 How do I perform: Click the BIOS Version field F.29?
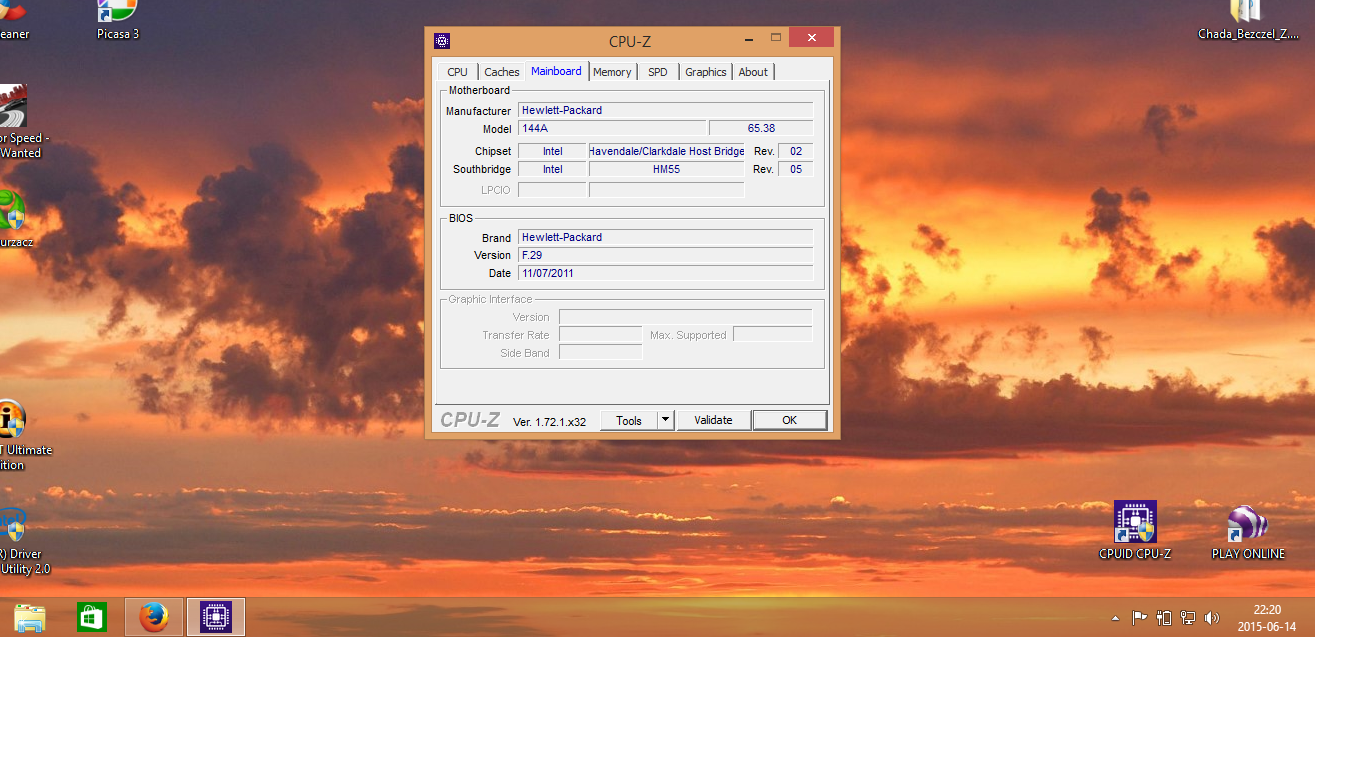pyautogui.click(x=665, y=255)
